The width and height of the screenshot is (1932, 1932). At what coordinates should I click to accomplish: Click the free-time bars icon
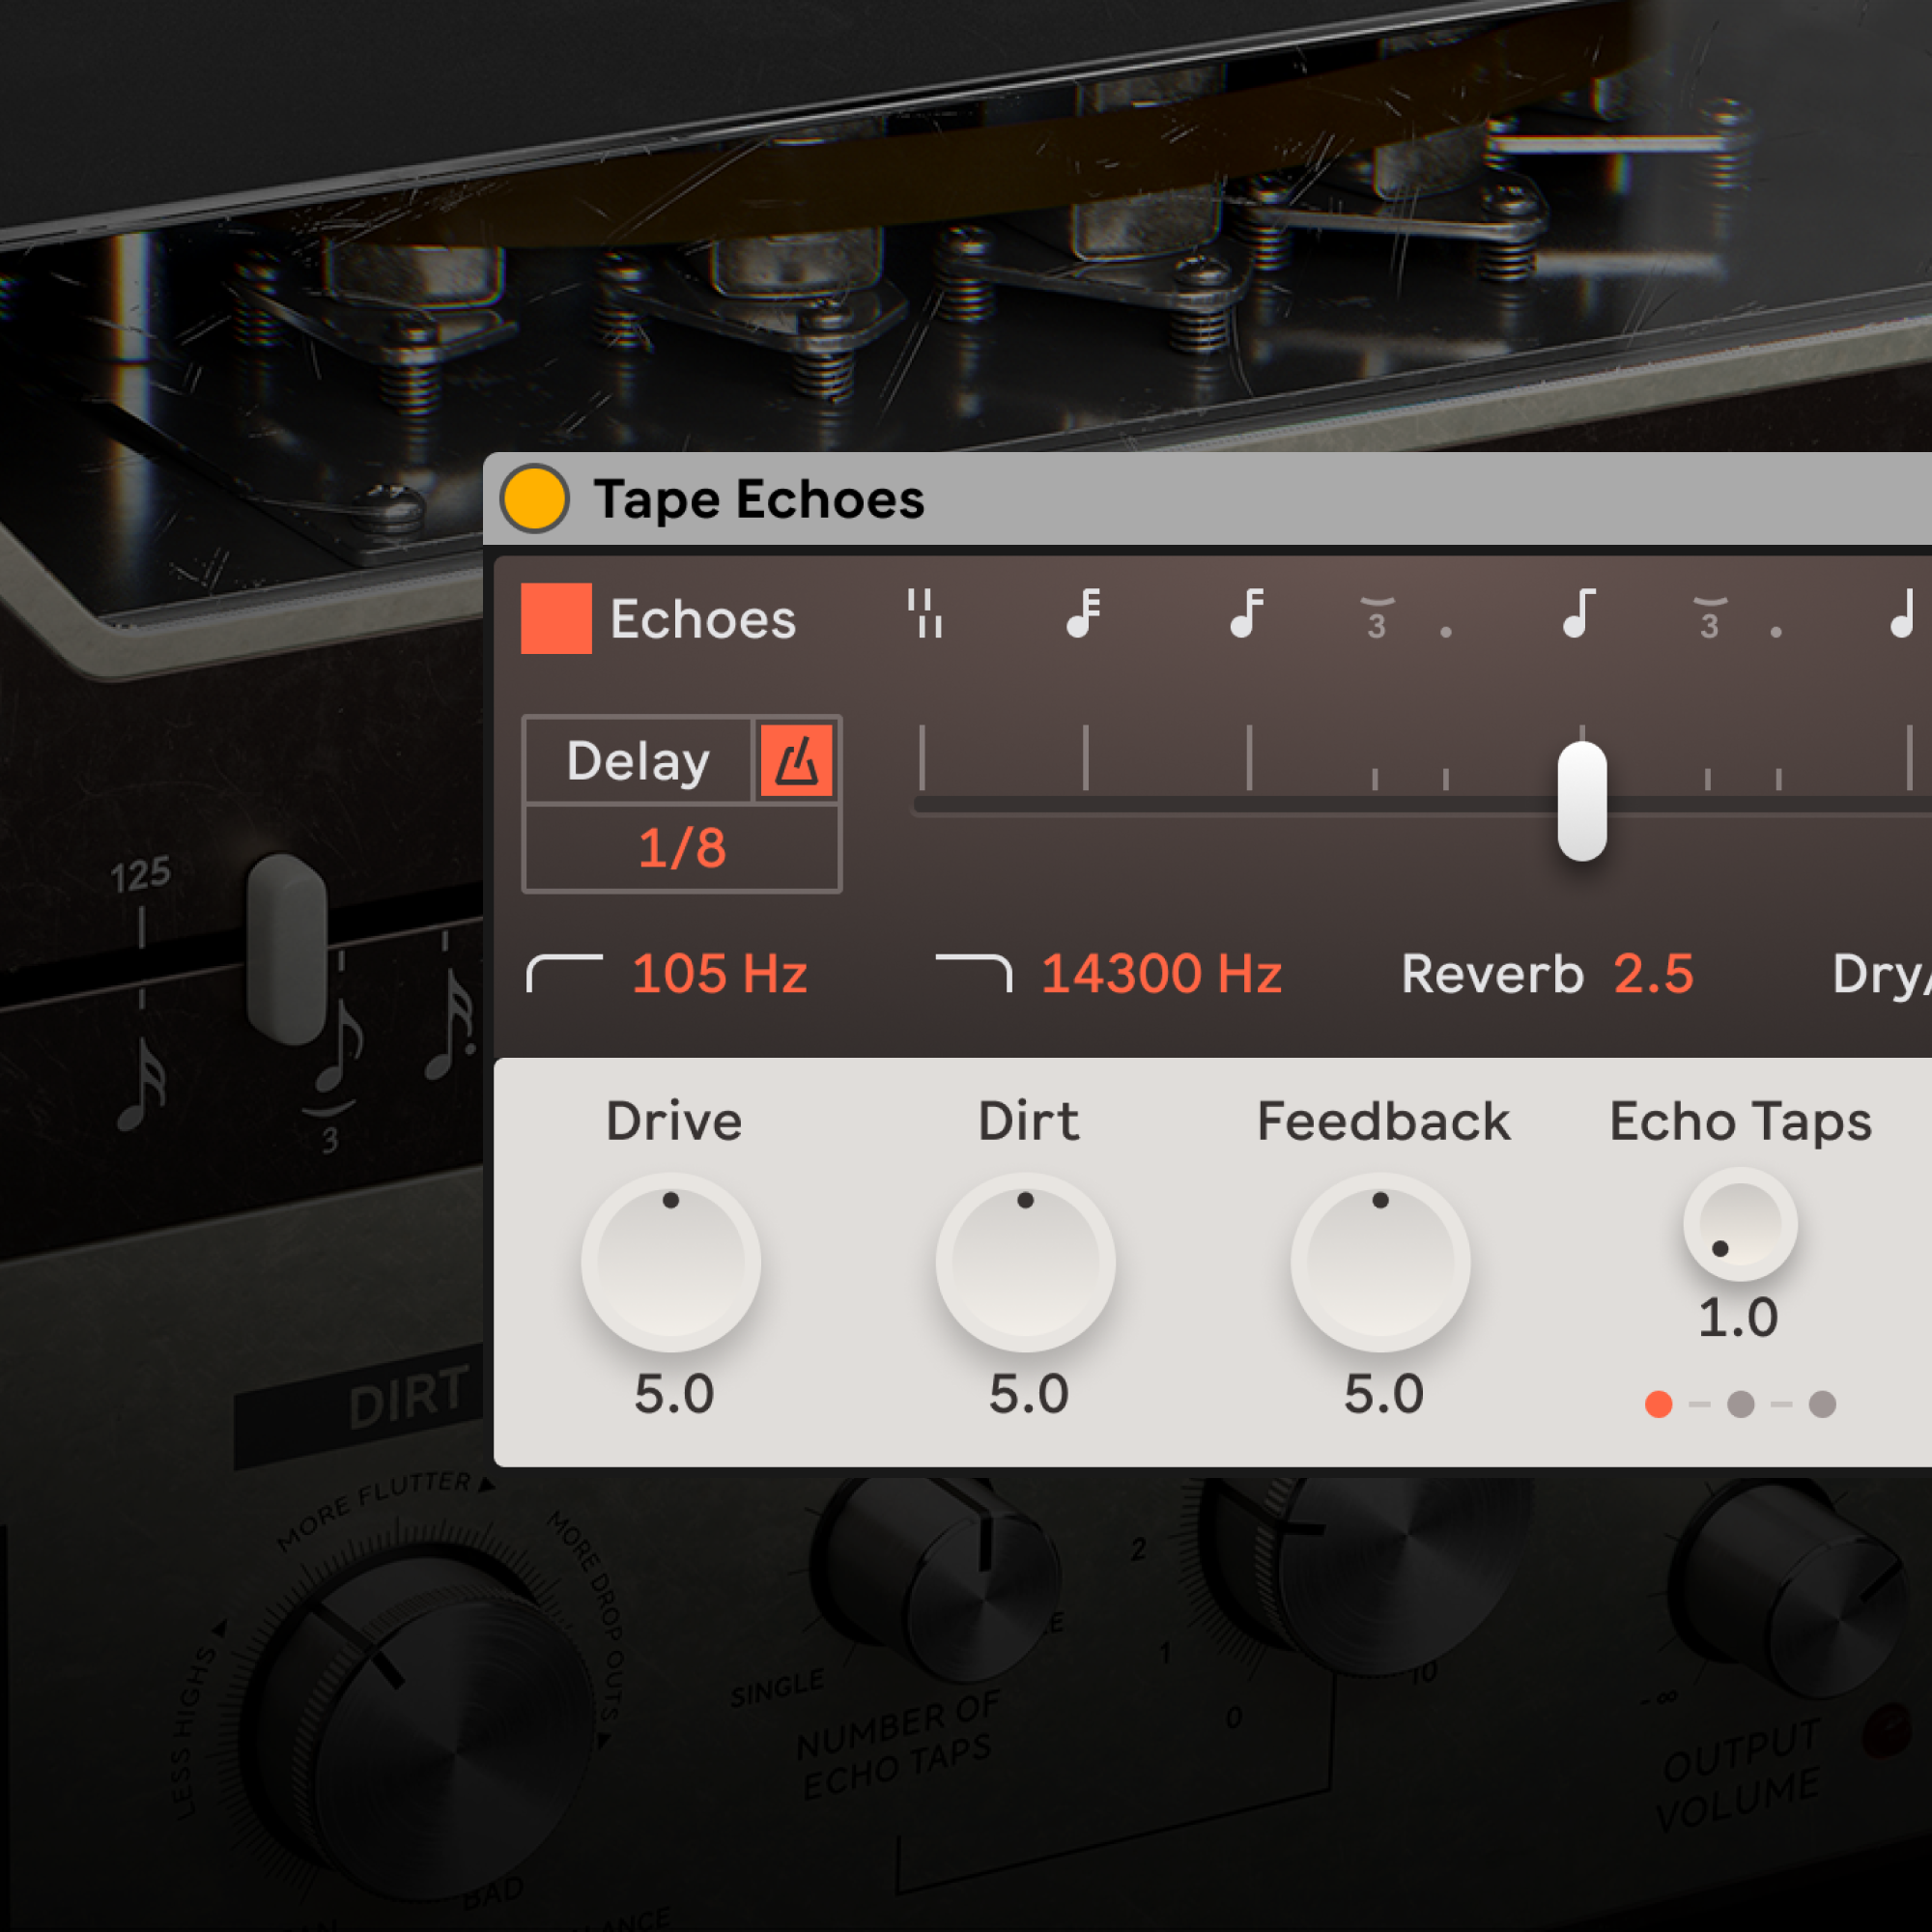(x=925, y=613)
